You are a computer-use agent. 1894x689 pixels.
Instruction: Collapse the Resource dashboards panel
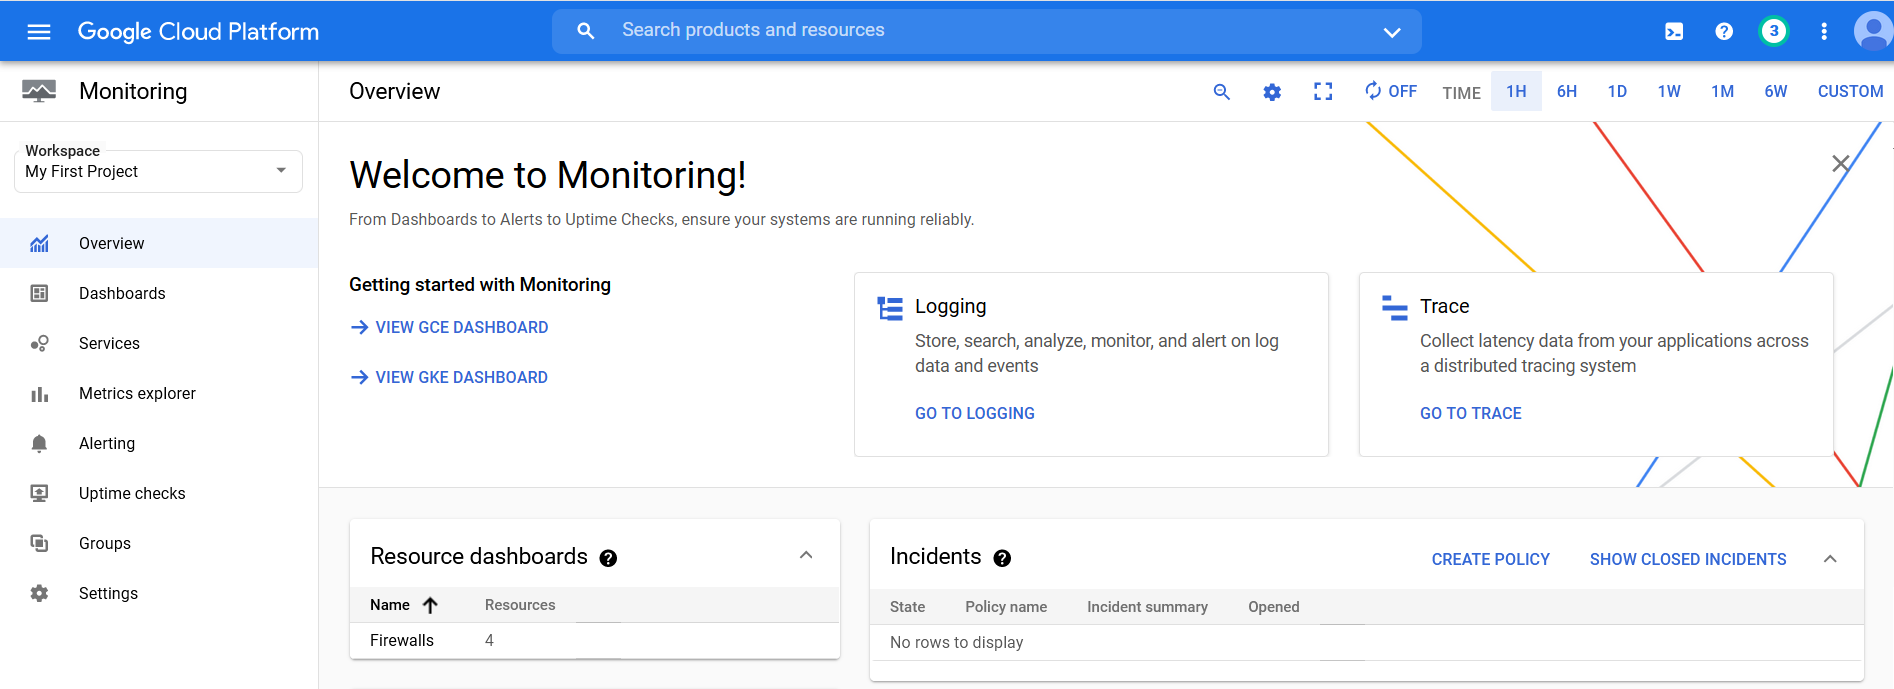[x=806, y=555]
